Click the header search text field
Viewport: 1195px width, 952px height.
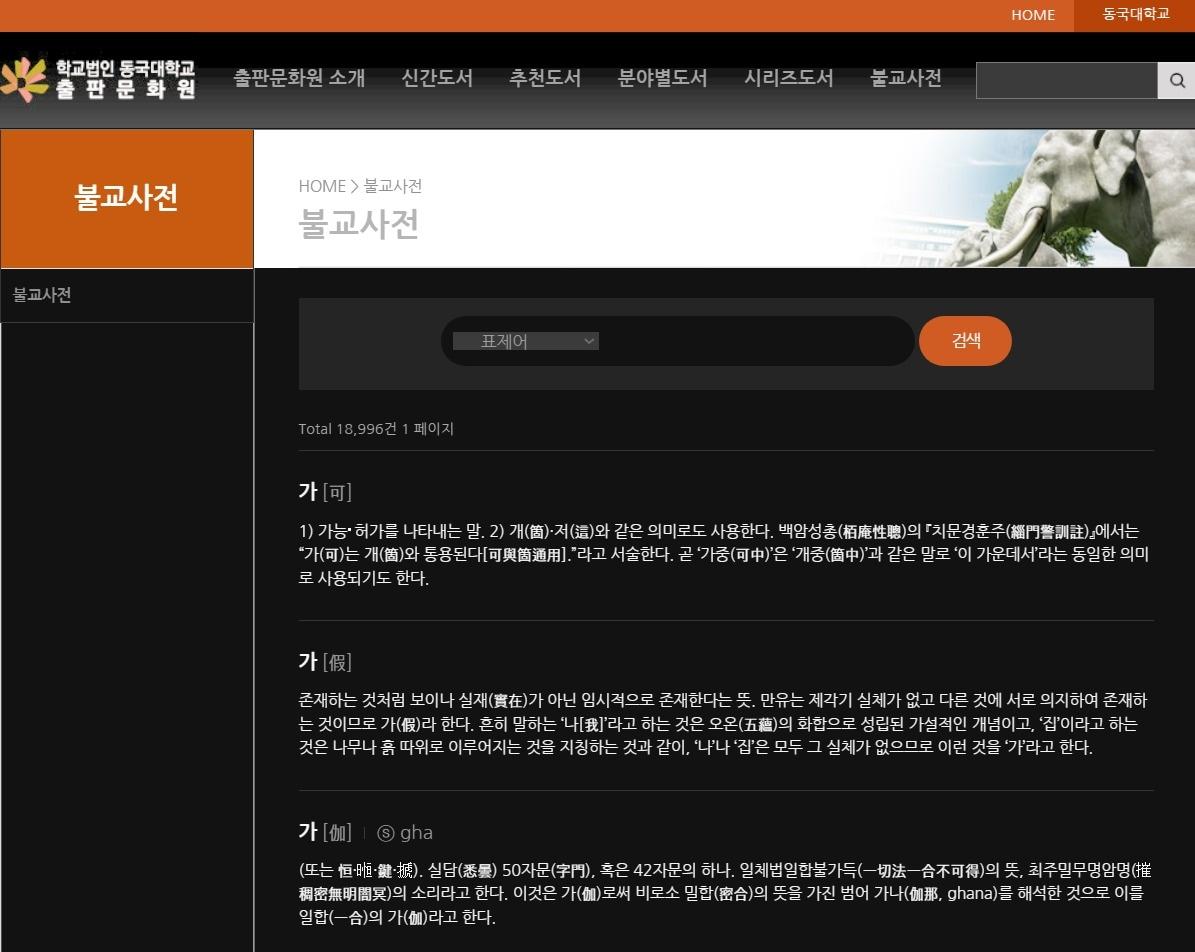coord(1066,81)
